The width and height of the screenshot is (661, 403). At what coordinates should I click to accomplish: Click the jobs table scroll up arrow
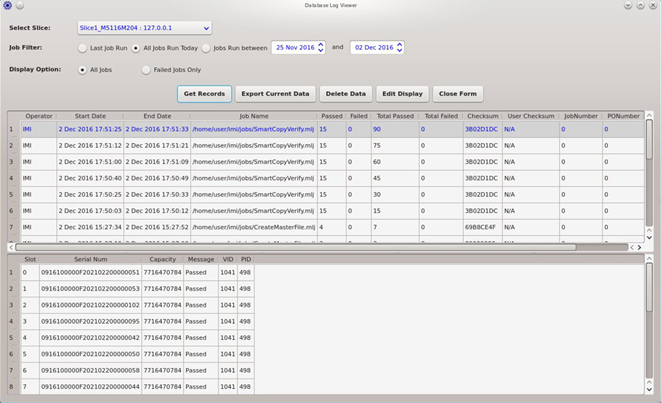(x=649, y=115)
